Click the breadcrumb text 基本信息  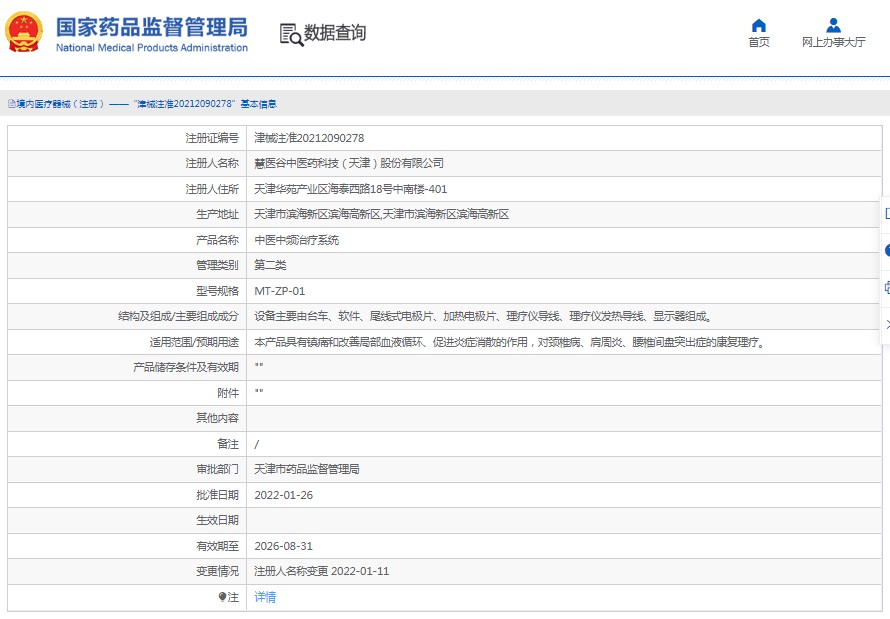tap(258, 104)
